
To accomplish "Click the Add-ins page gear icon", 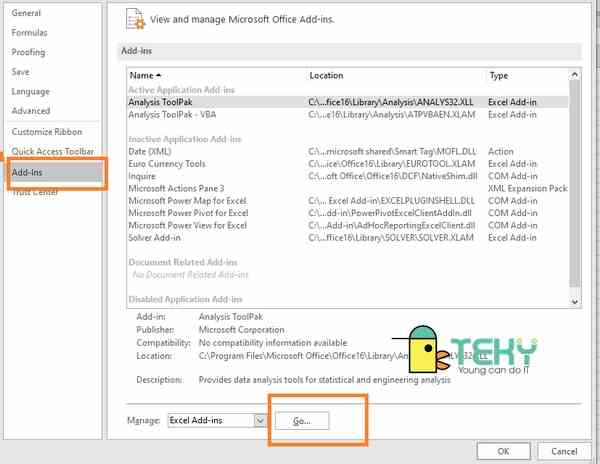I will click(135, 19).
